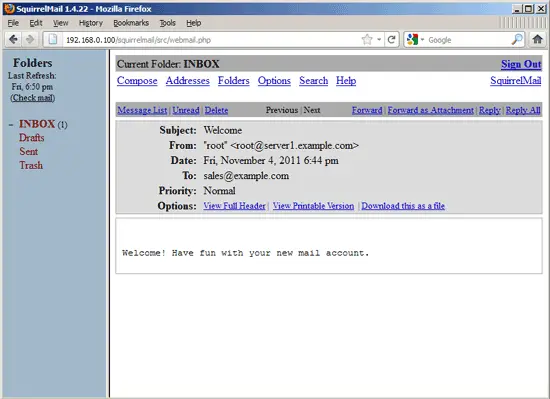Open the History menu
Image resolution: width=550 pixels, height=399 pixels.
coord(90,23)
